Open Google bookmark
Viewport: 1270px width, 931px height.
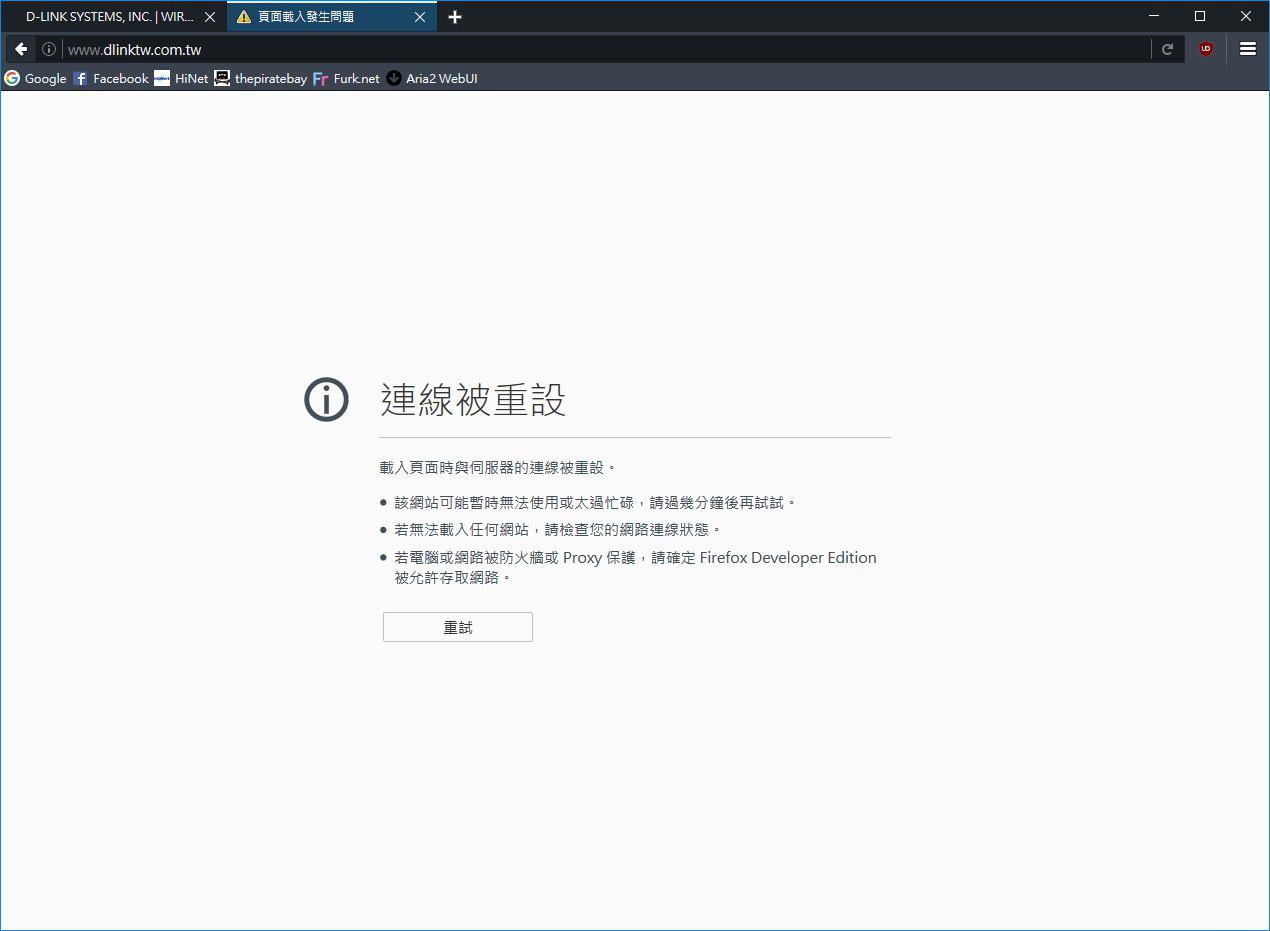pos(35,78)
